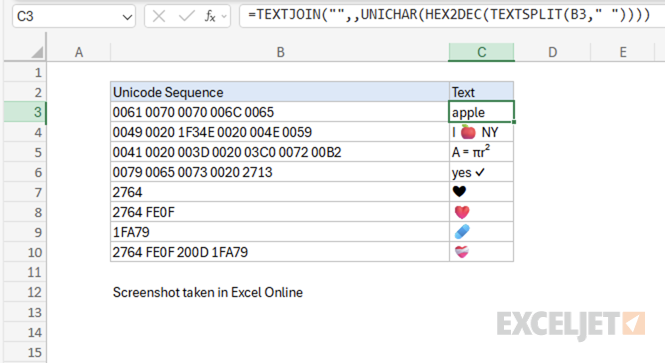Select row 8 header
Viewport: 665px width, 363px height.
[x=25, y=212]
